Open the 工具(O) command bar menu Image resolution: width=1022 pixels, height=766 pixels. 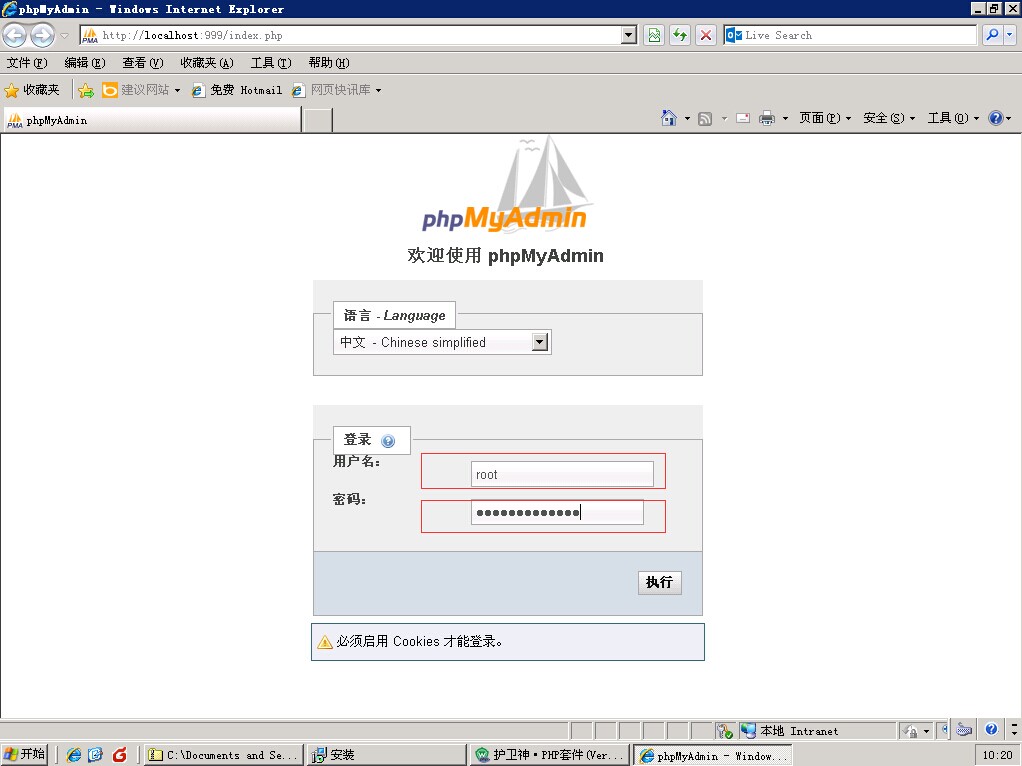click(953, 118)
